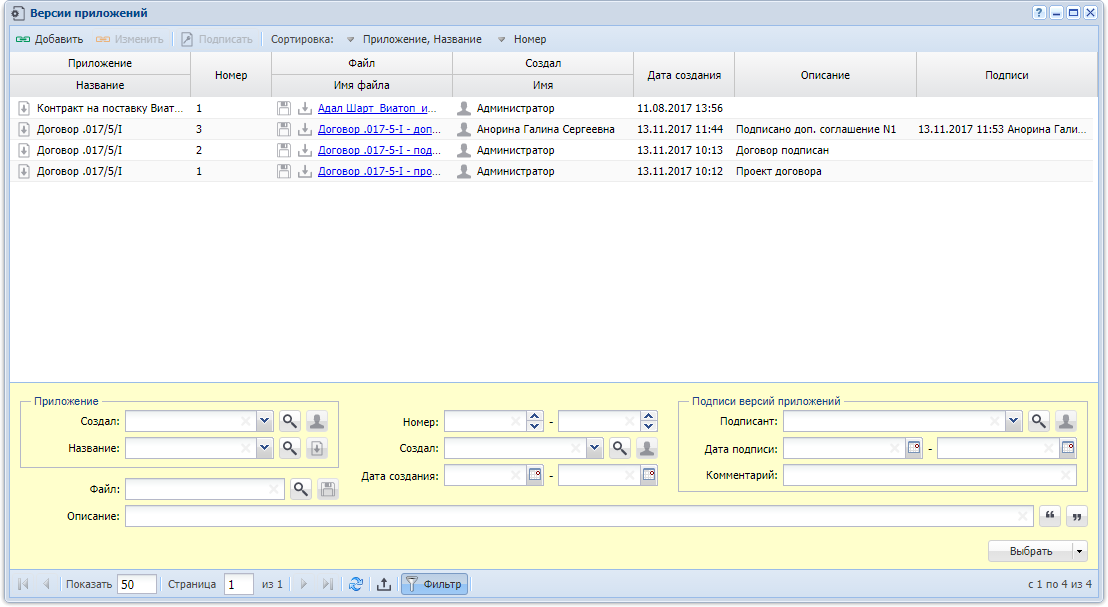Image resolution: width=1108 pixels, height=607 pixels.
Task: Open calendar for Дата создания end date
Action: coord(649,475)
